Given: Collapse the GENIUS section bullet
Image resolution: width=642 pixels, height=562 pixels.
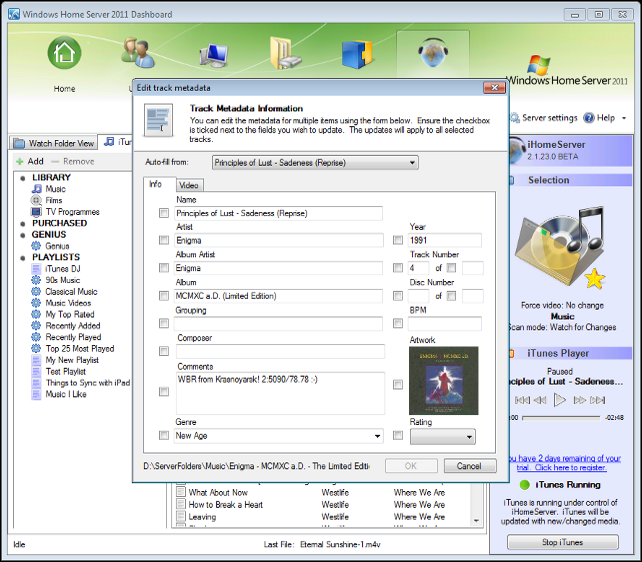Looking at the screenshot, I should click(x=23, y=235).
